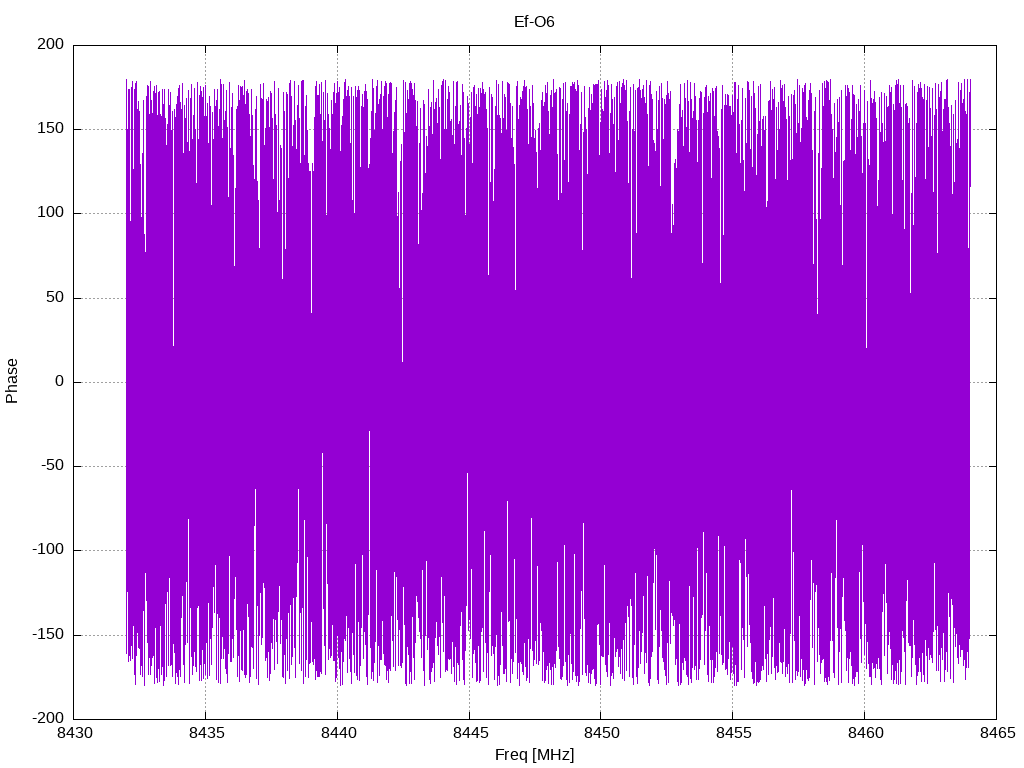Click the 150 phase tick label
Image resolution: width=1024 pixels, height=768 pixels.
pos(51,129)
